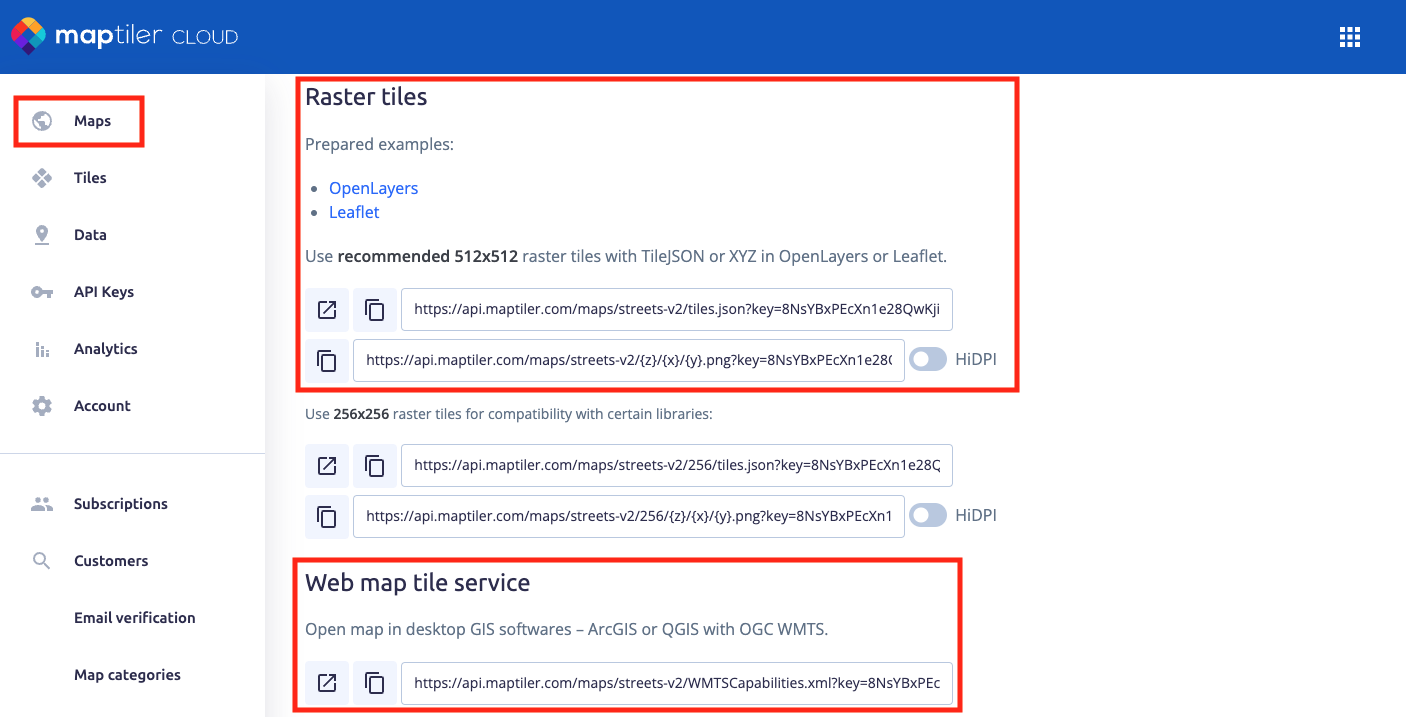Copy the 256 XYZ png tile URL

327,516
